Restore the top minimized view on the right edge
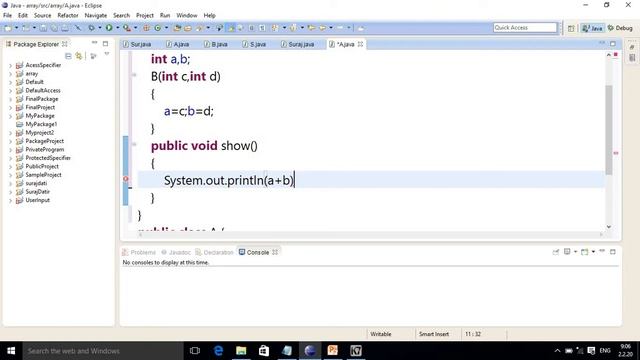The height and width of the screenshot is (360, 640). point(632,47)
